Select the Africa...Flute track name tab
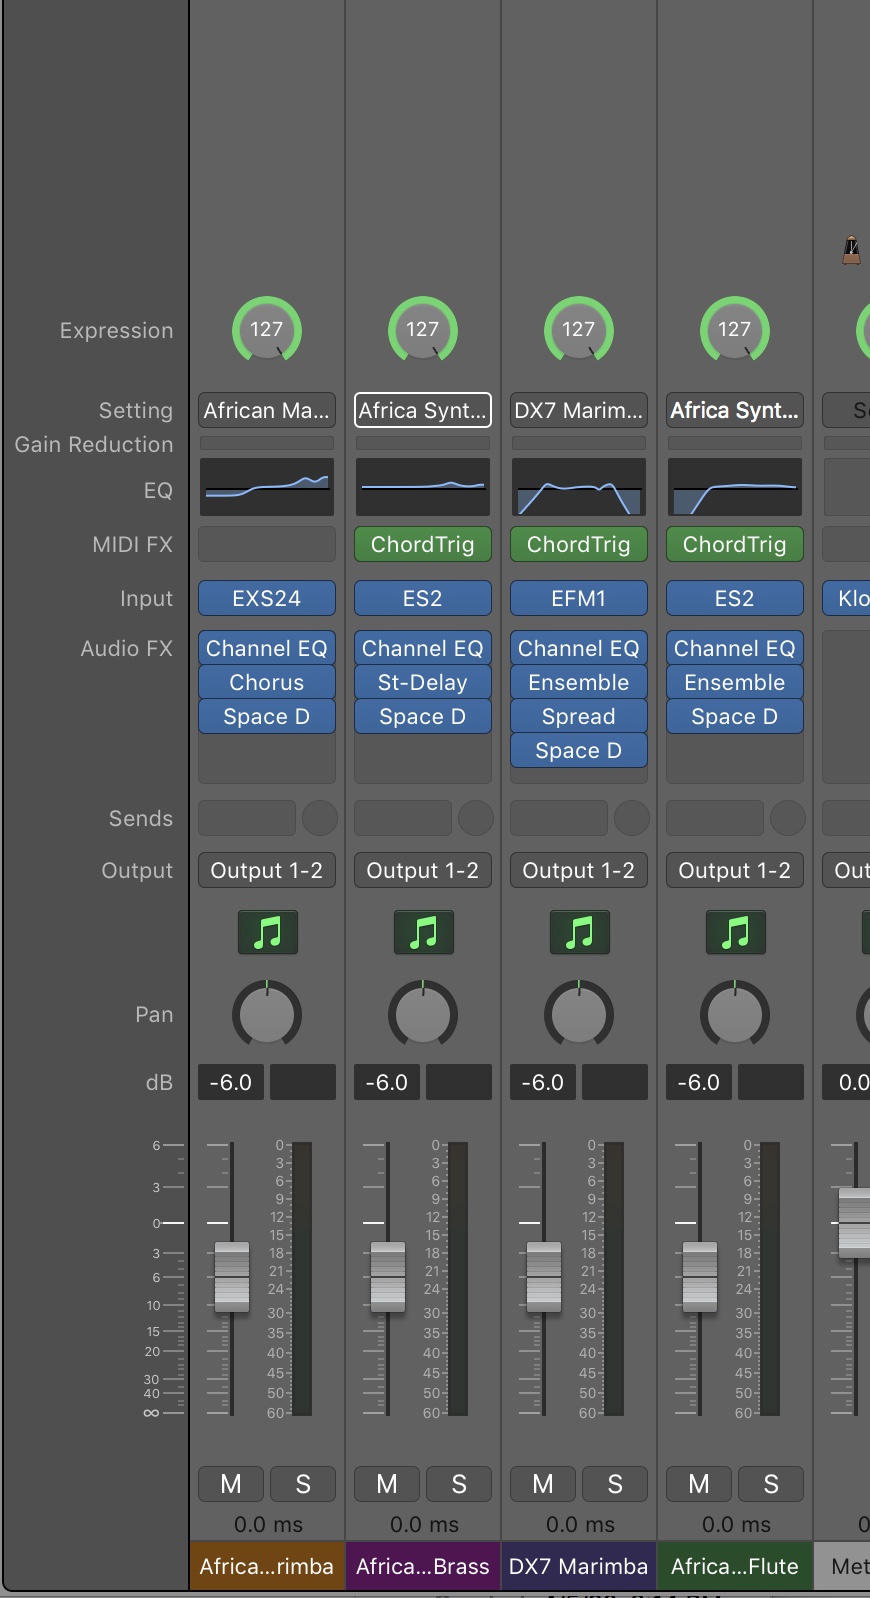Screen dimensions: 870x1598 (x=735, y=1566)
